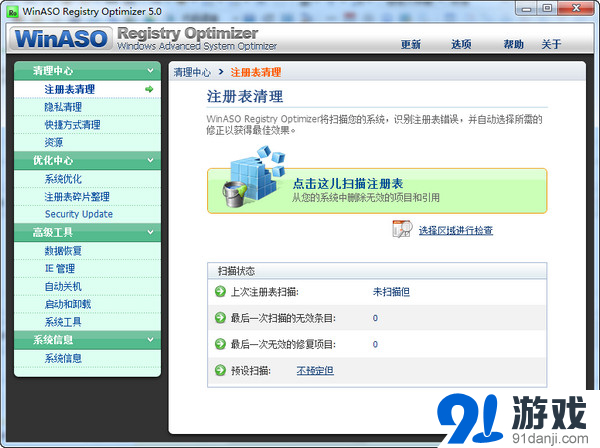The width and height of the screenshot is (600, 448).
Task: Select 隐私清理 in the sidebar
Action: point(88,107)
